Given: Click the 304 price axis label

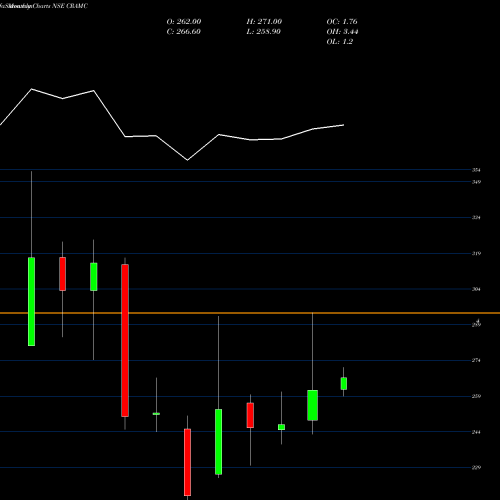Looking at the screenshot, I should [x=476, y=289].
